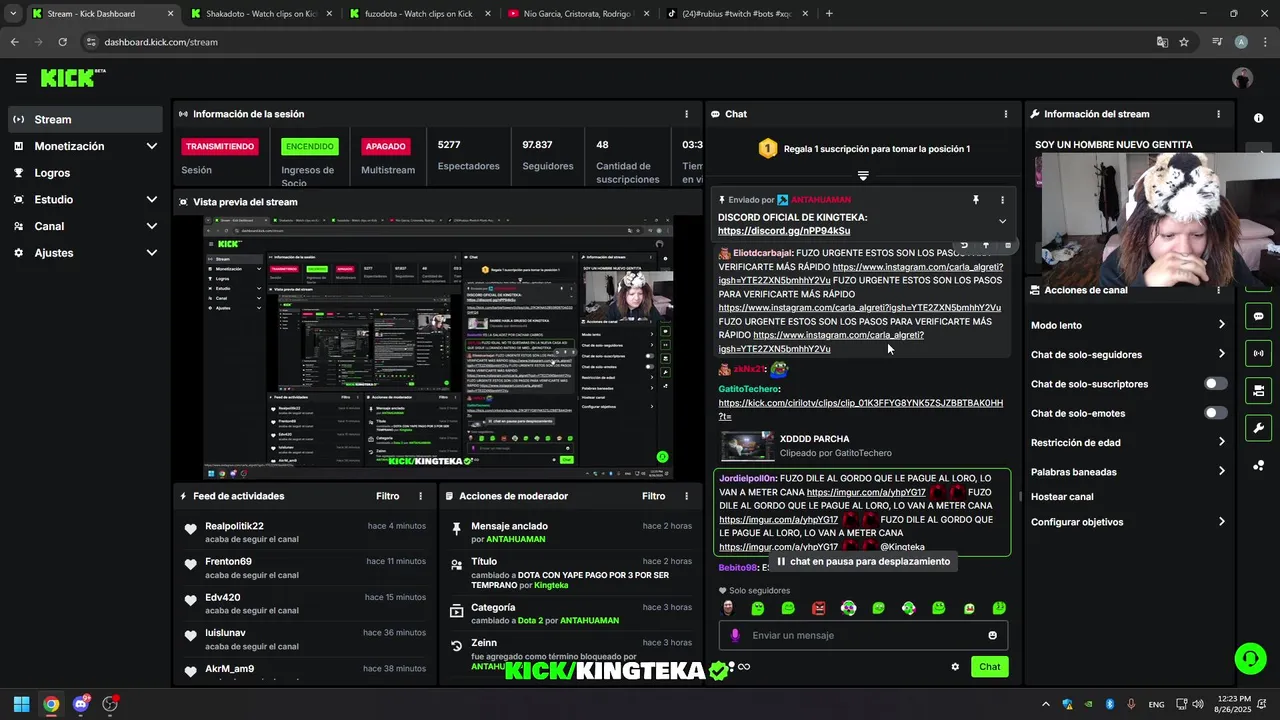This screenshot has width=1280, height=720.
Task: Click the profile avatar at top right
Action: point(1242,78)
